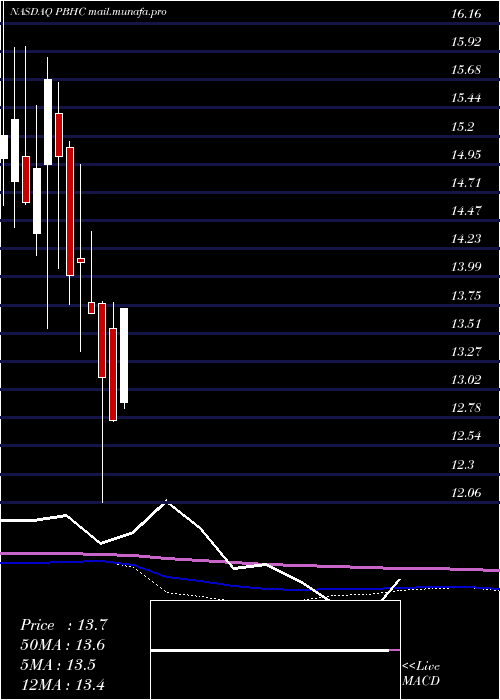Image resolution: width=500 pixels, height=700 pixels.
Task: Click the last white candlestick on the chart
Action: (x=124, y=355)
